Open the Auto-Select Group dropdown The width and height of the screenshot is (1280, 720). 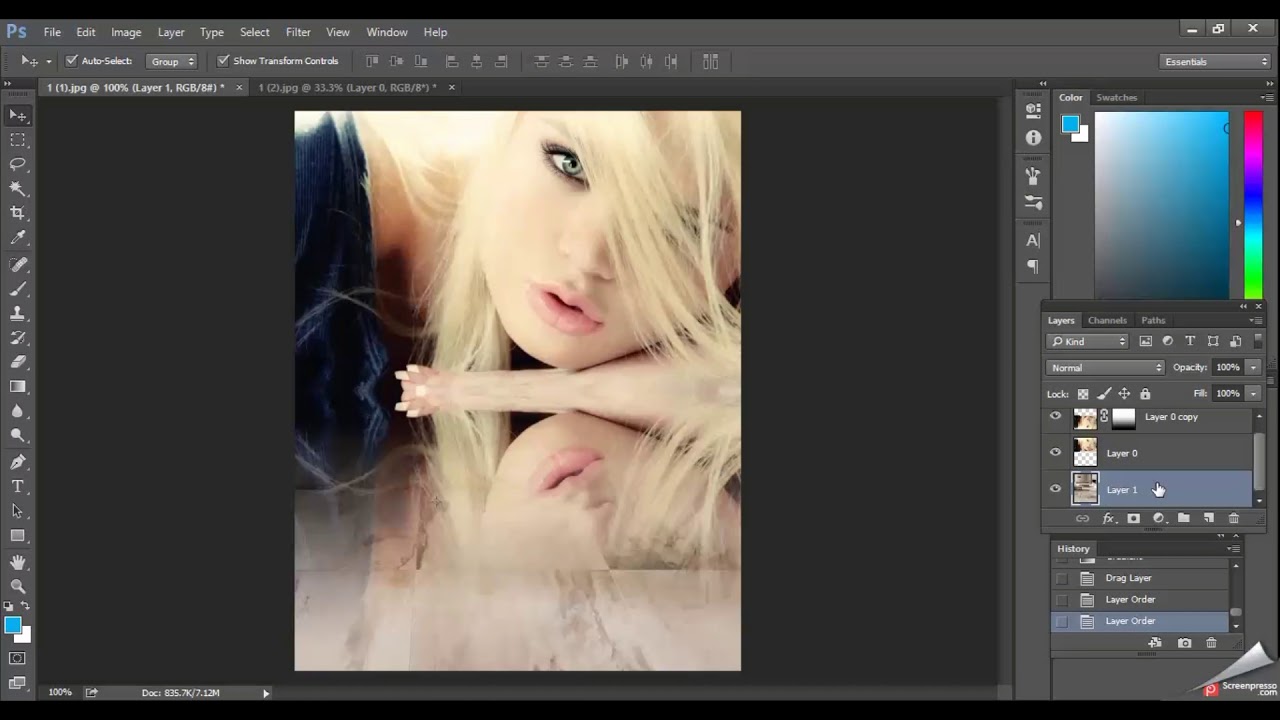(172, 61)
